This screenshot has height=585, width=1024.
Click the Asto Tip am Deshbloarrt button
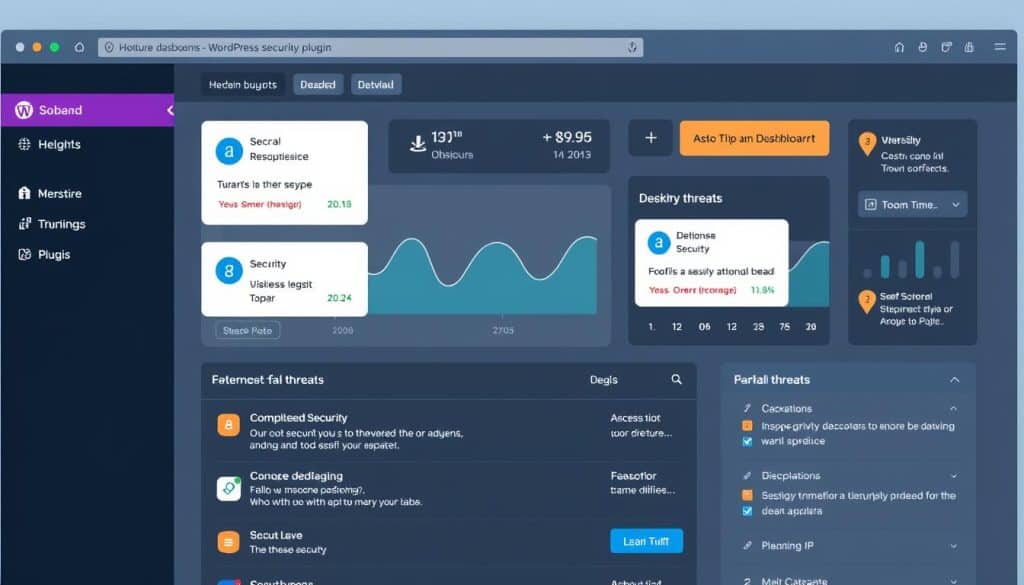click(754, 138)
